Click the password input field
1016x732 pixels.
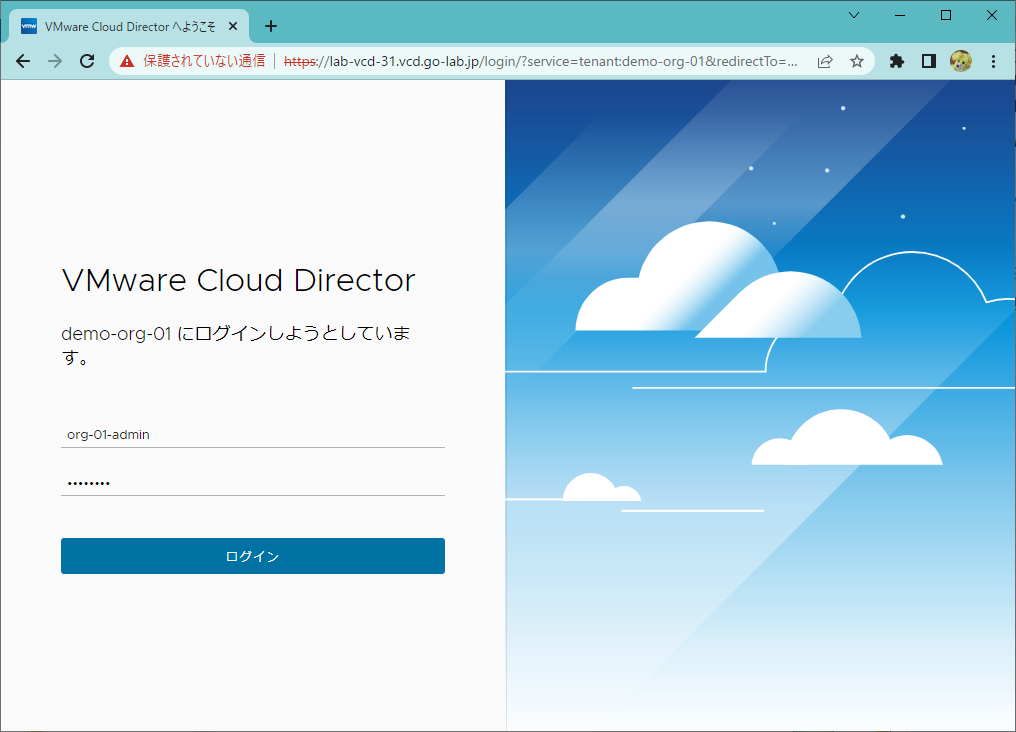(253, 483)
